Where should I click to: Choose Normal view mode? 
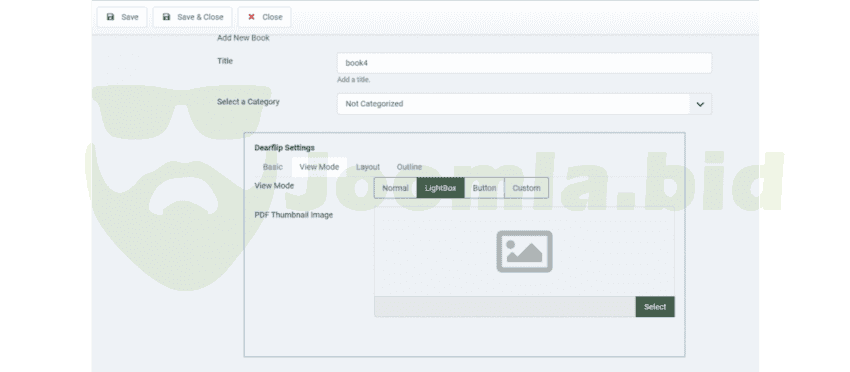395,188
